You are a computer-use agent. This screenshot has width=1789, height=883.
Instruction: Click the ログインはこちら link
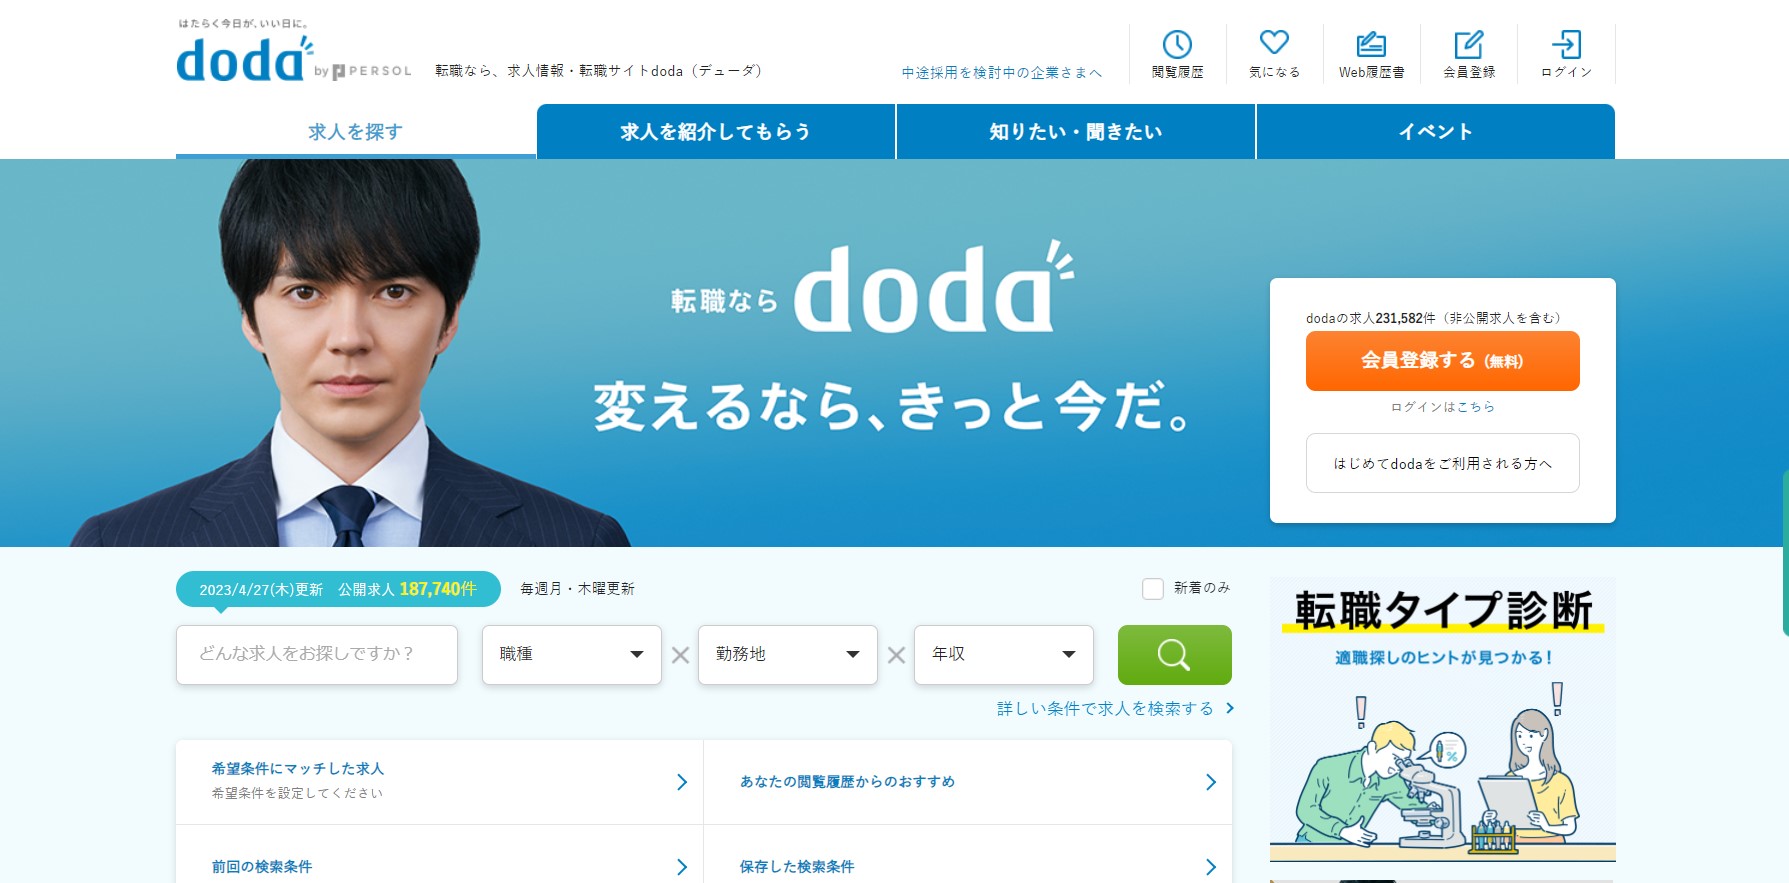[x=1443, y=407]
